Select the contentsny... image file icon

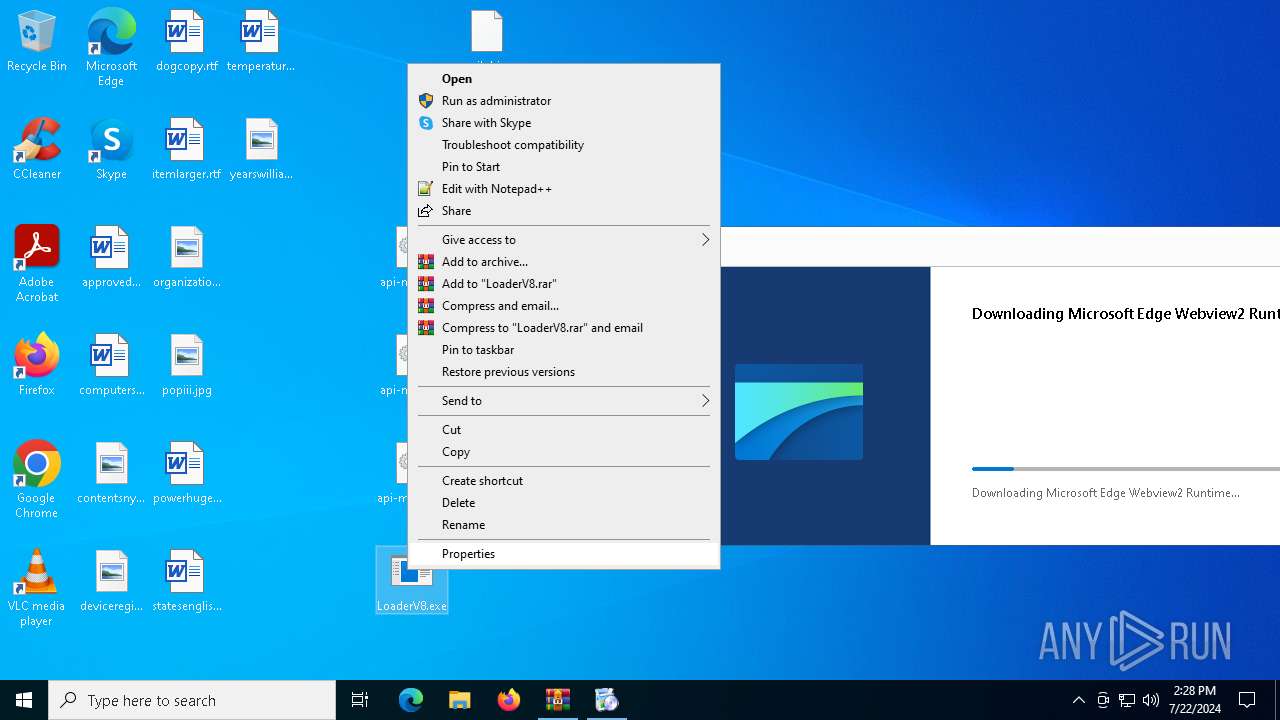[111, 473]
